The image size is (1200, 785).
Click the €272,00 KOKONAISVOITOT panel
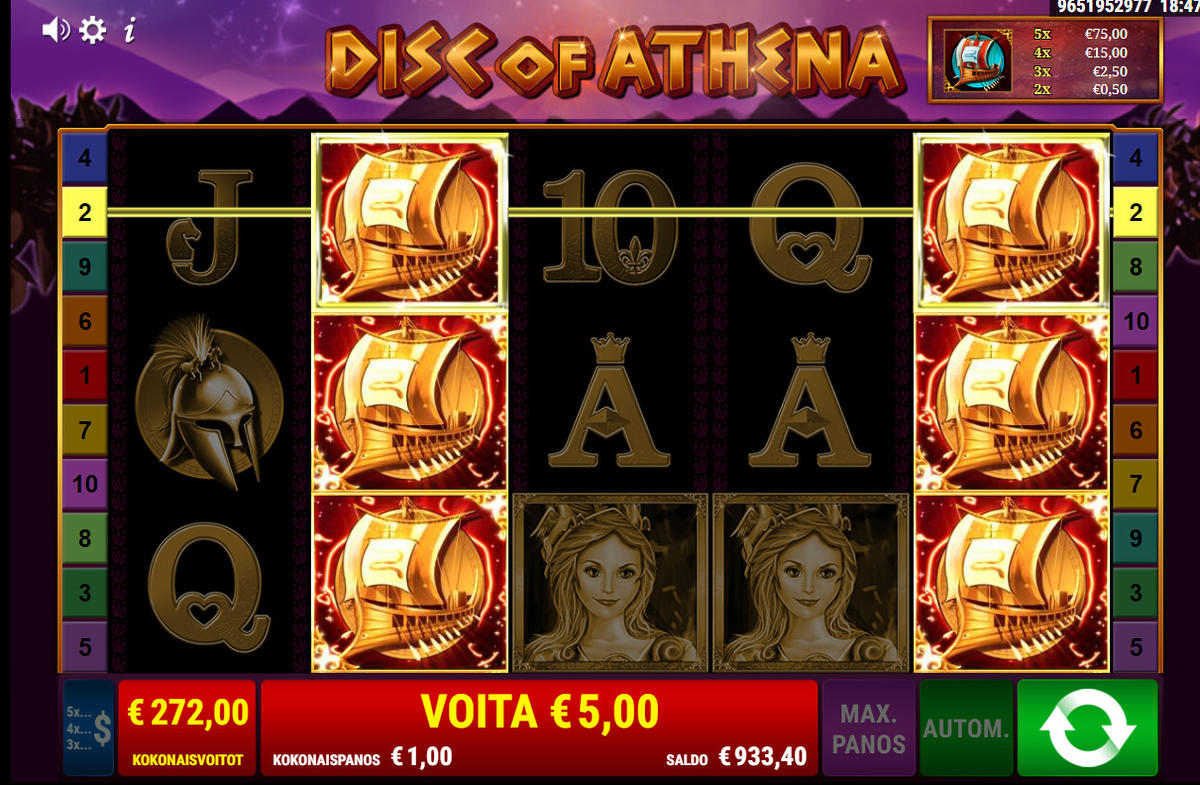(187, 728)
